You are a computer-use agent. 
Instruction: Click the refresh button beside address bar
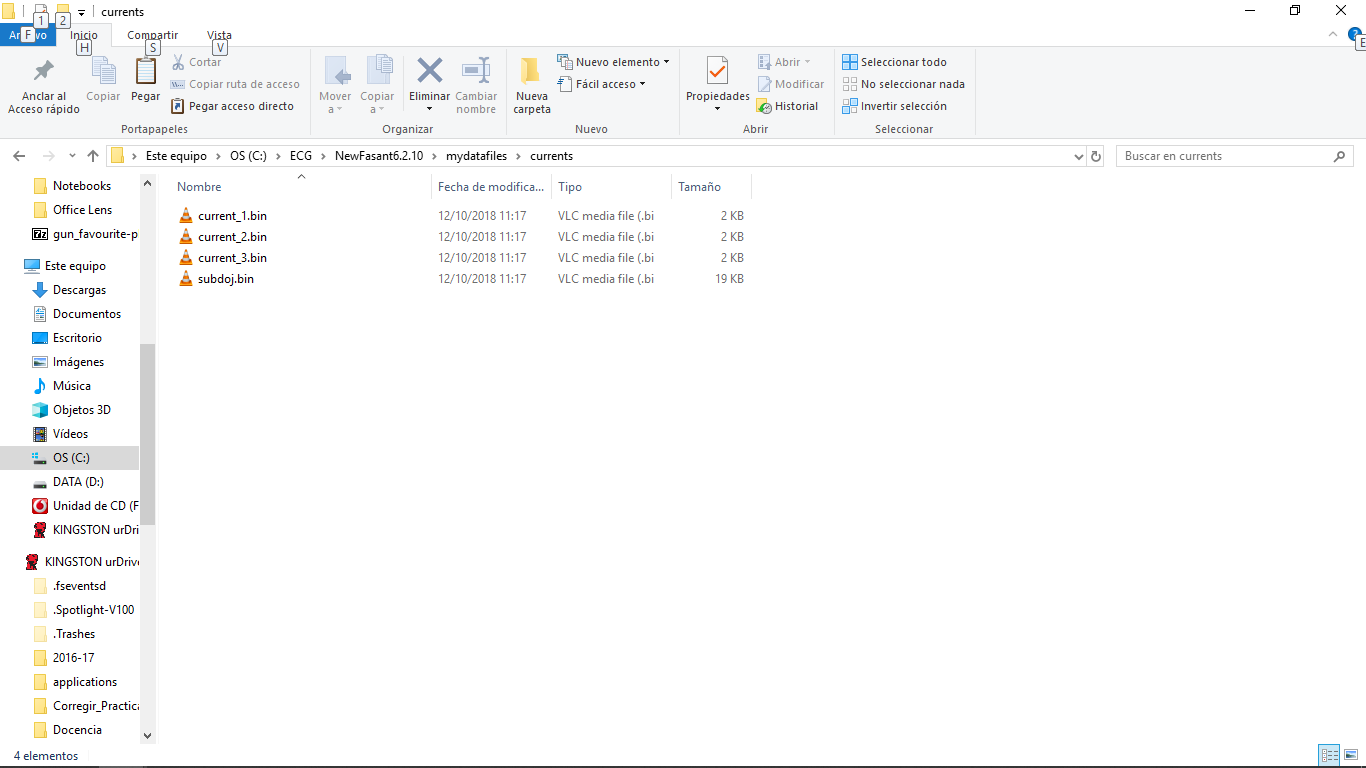[1096, 156]
